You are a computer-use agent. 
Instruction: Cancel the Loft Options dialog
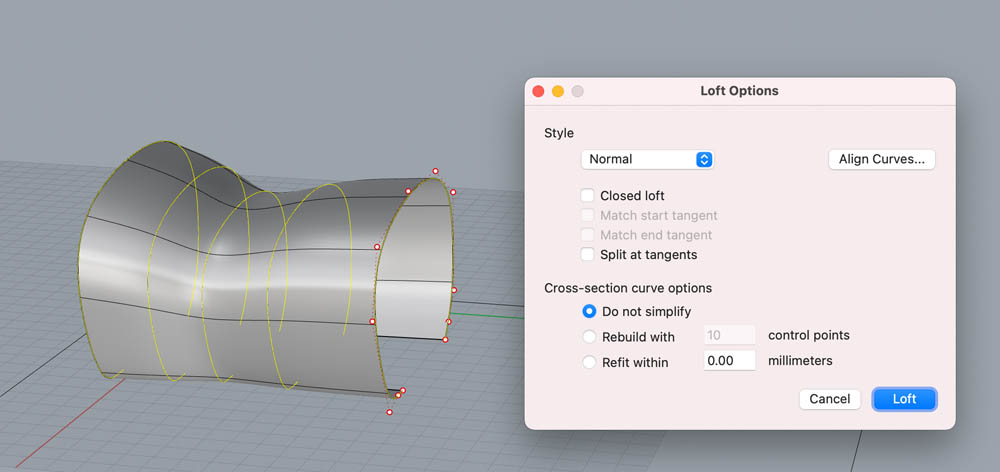coord(830,399)
